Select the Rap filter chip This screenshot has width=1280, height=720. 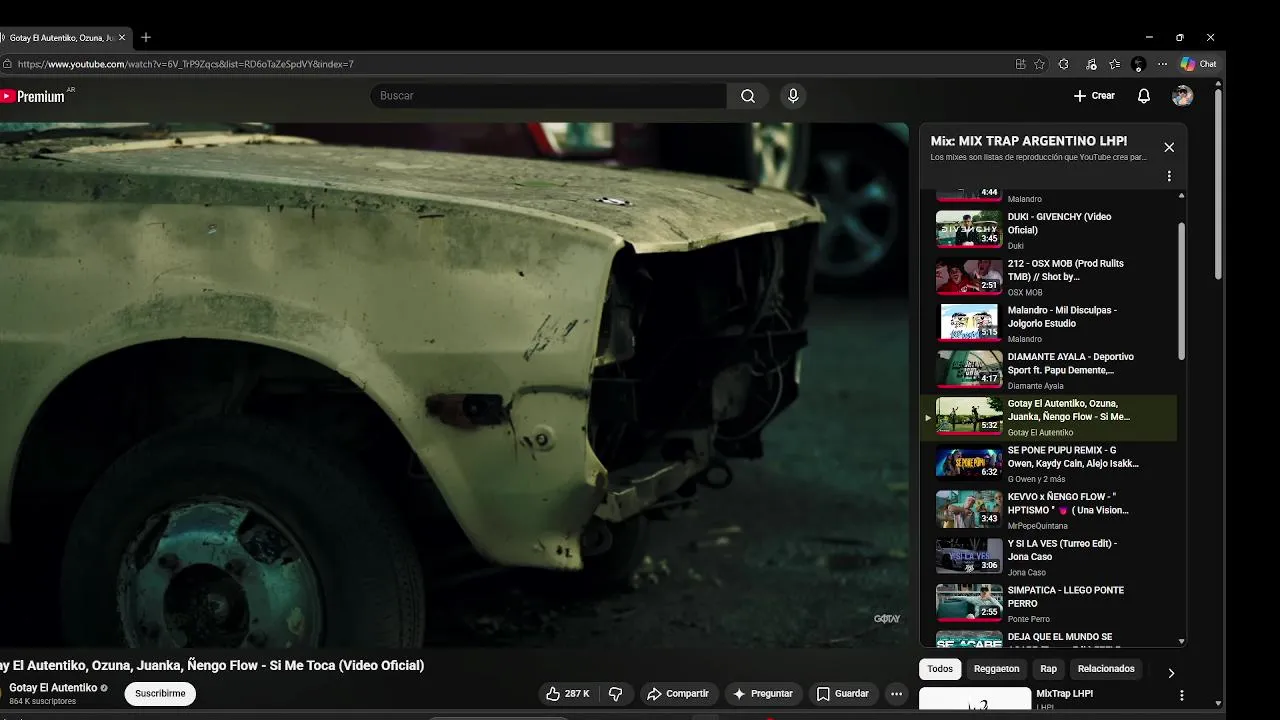click(x=1048, y=669)
